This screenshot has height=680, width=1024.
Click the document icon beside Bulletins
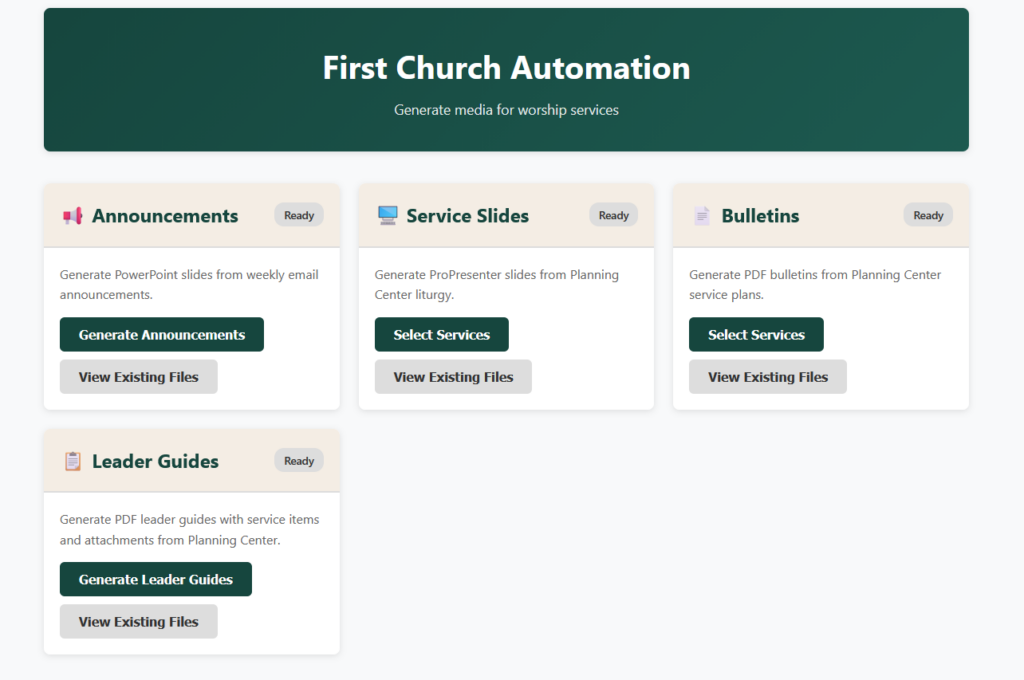coord(702,216)
